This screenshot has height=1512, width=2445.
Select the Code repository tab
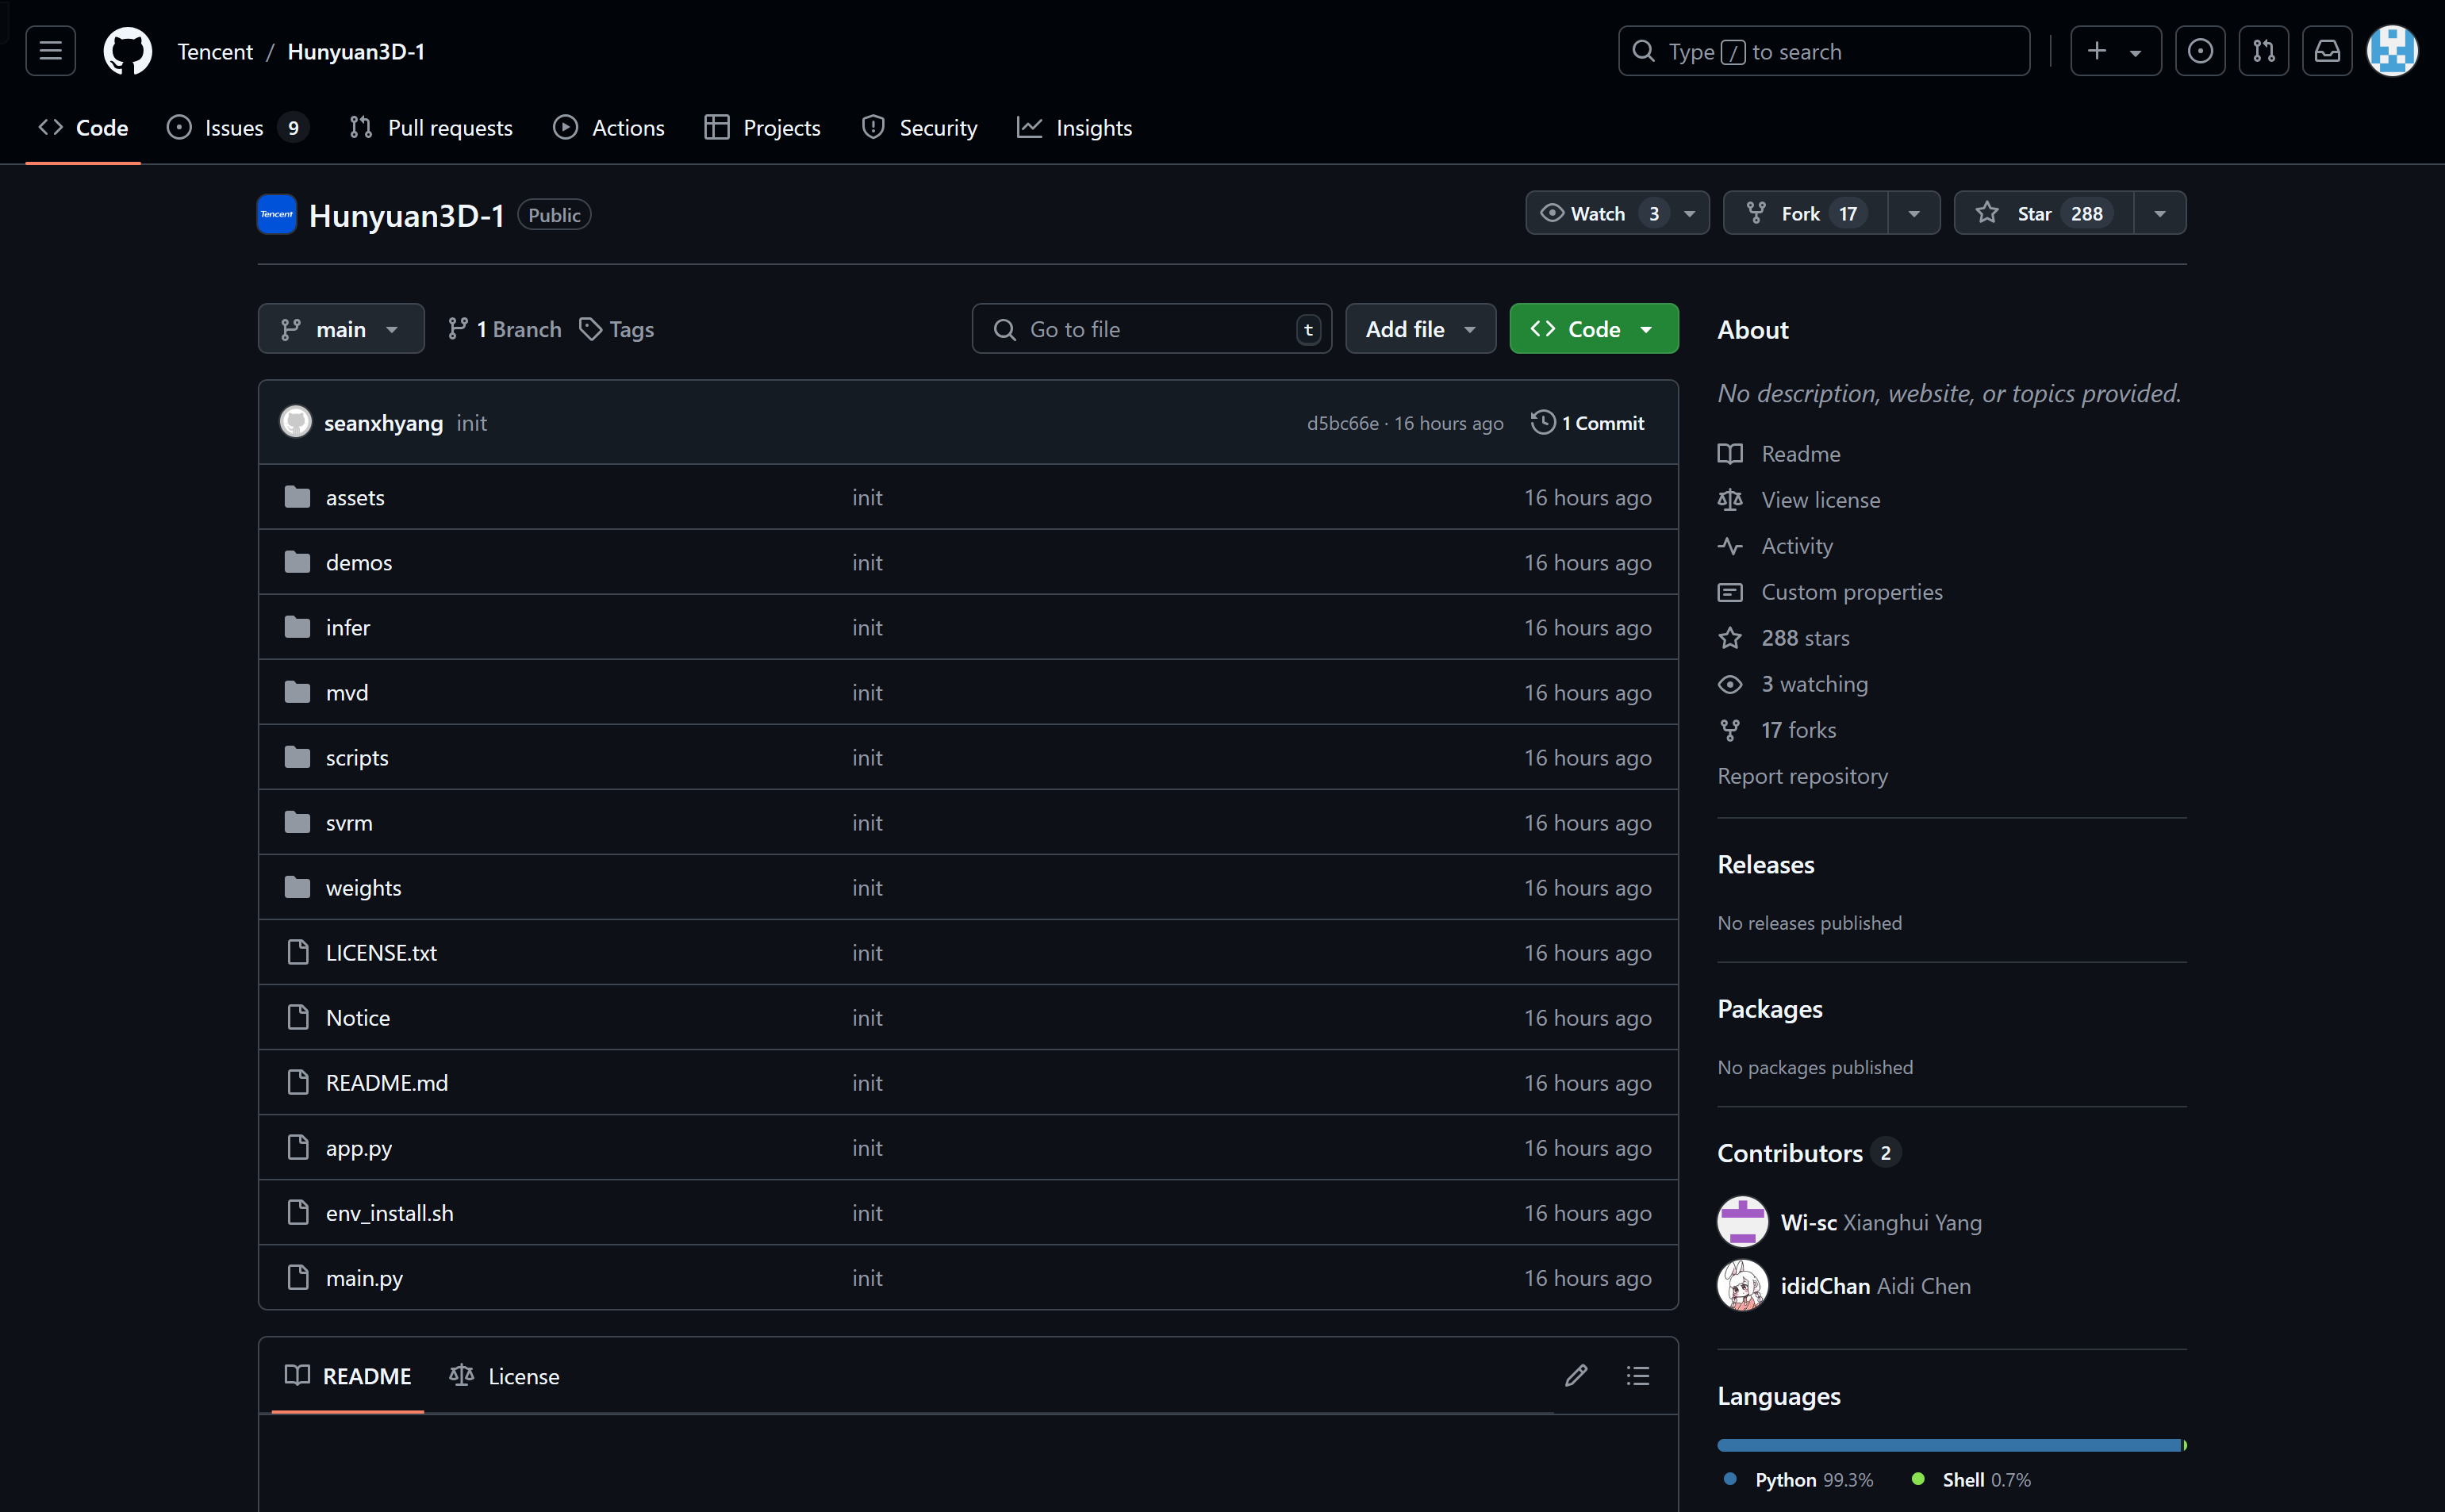click(83, 127)
